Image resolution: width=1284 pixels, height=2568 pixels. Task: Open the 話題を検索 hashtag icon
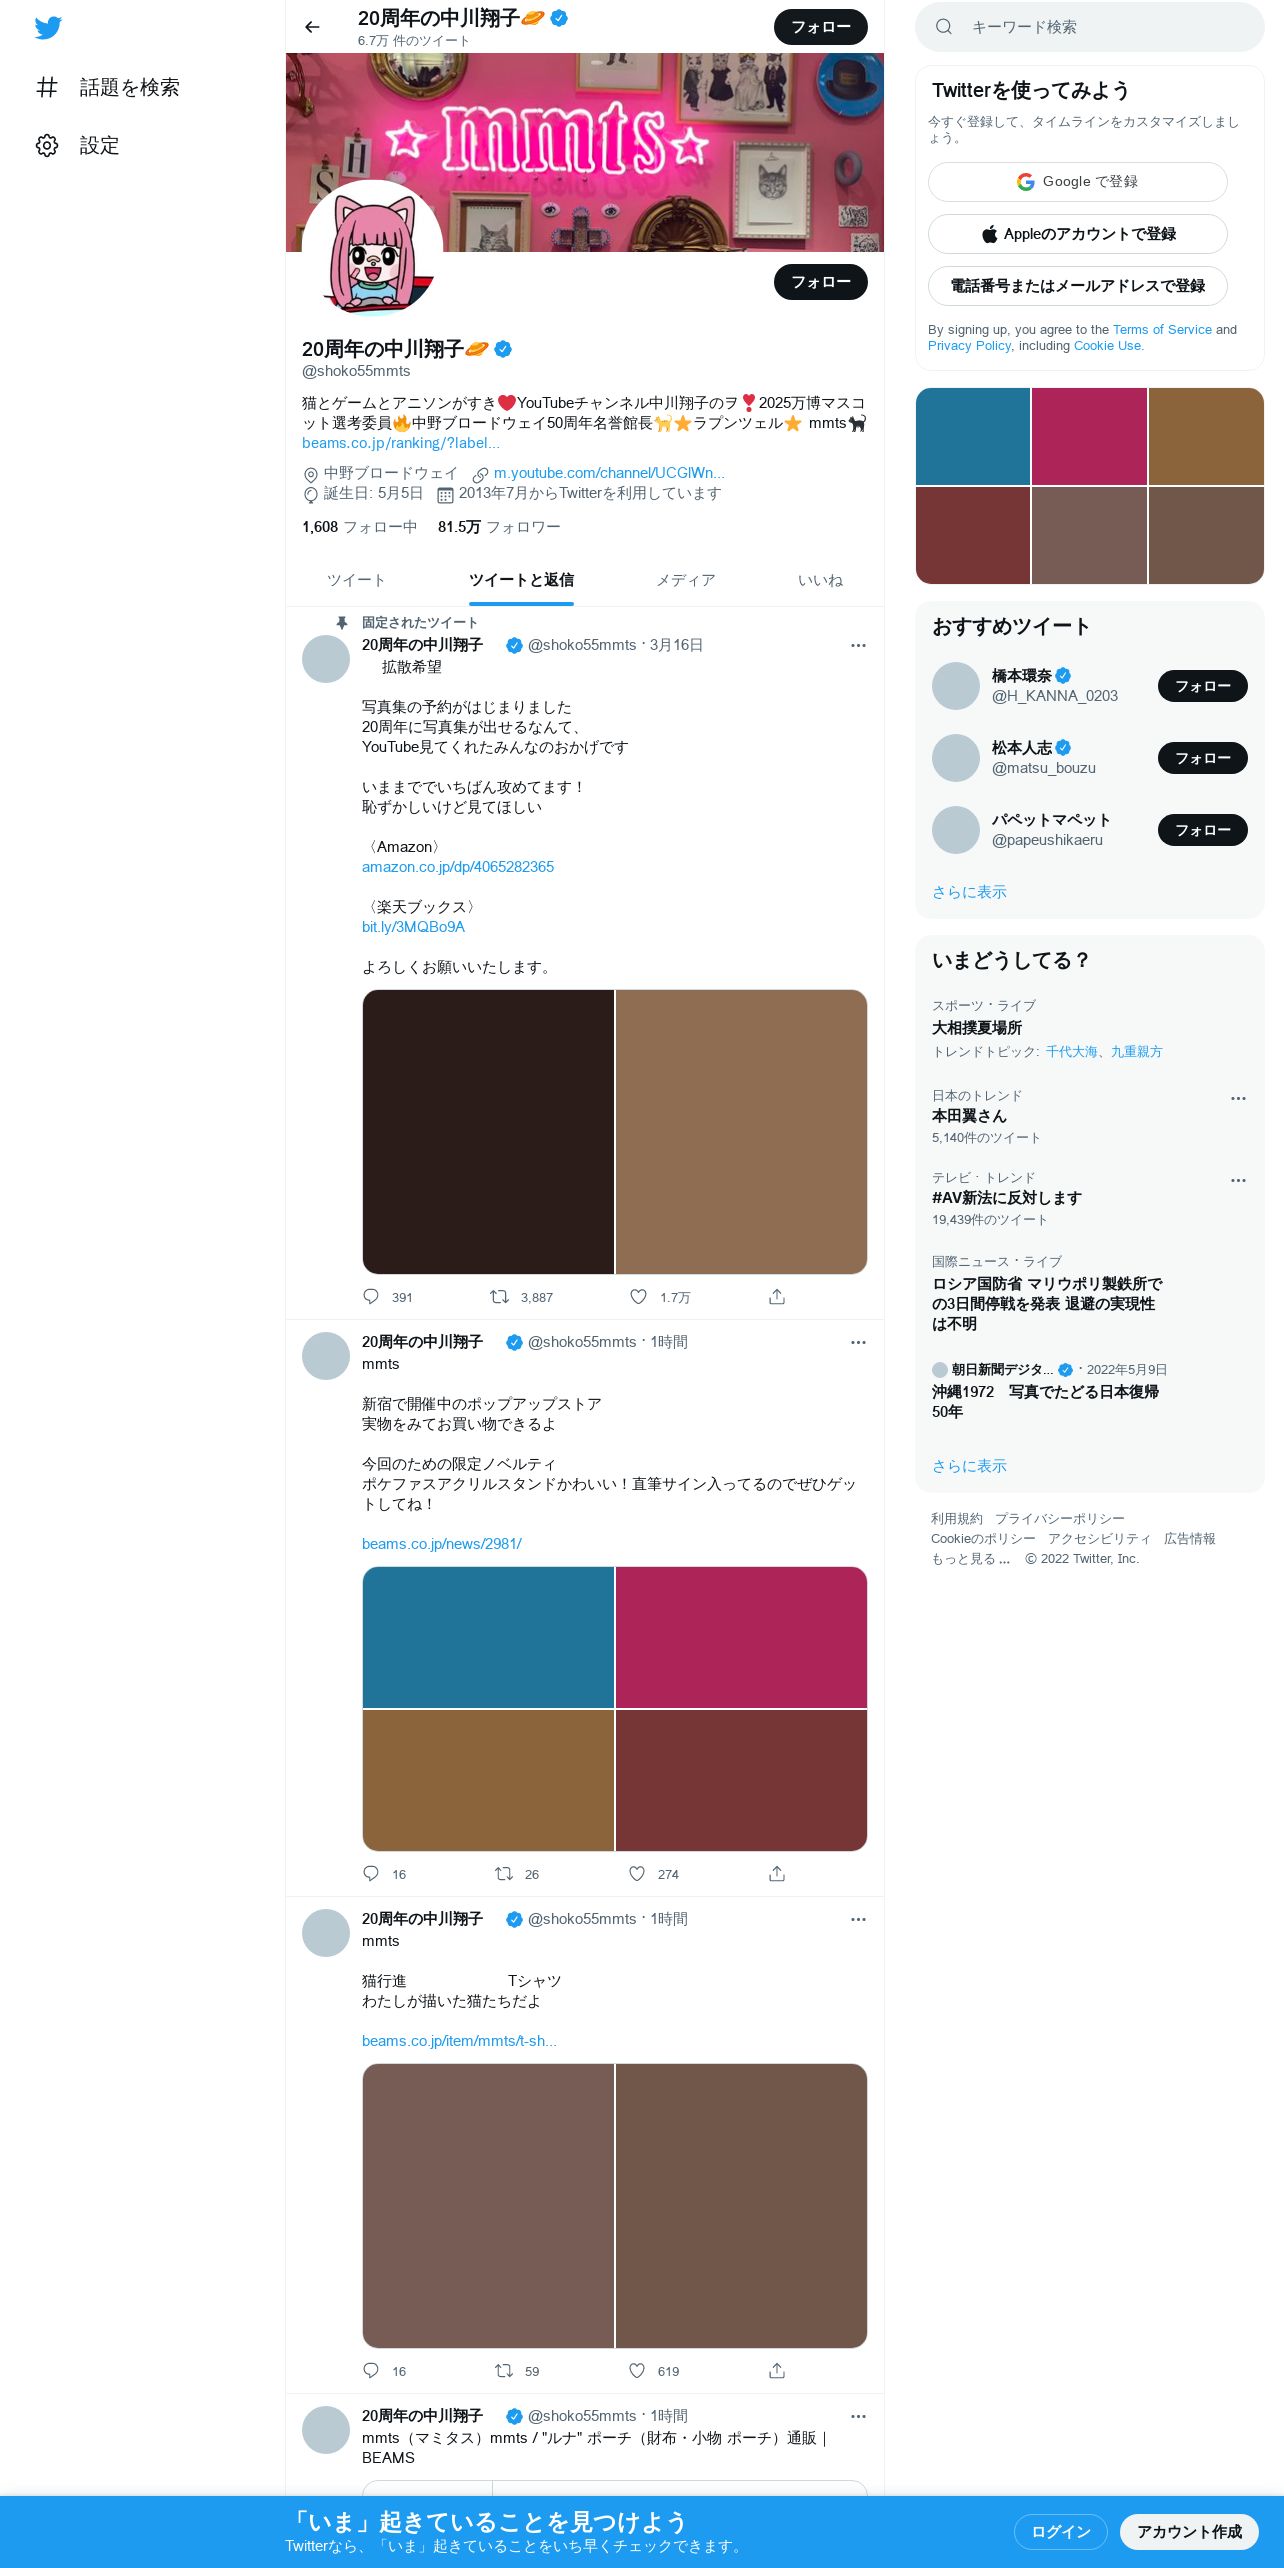point(47,87)
